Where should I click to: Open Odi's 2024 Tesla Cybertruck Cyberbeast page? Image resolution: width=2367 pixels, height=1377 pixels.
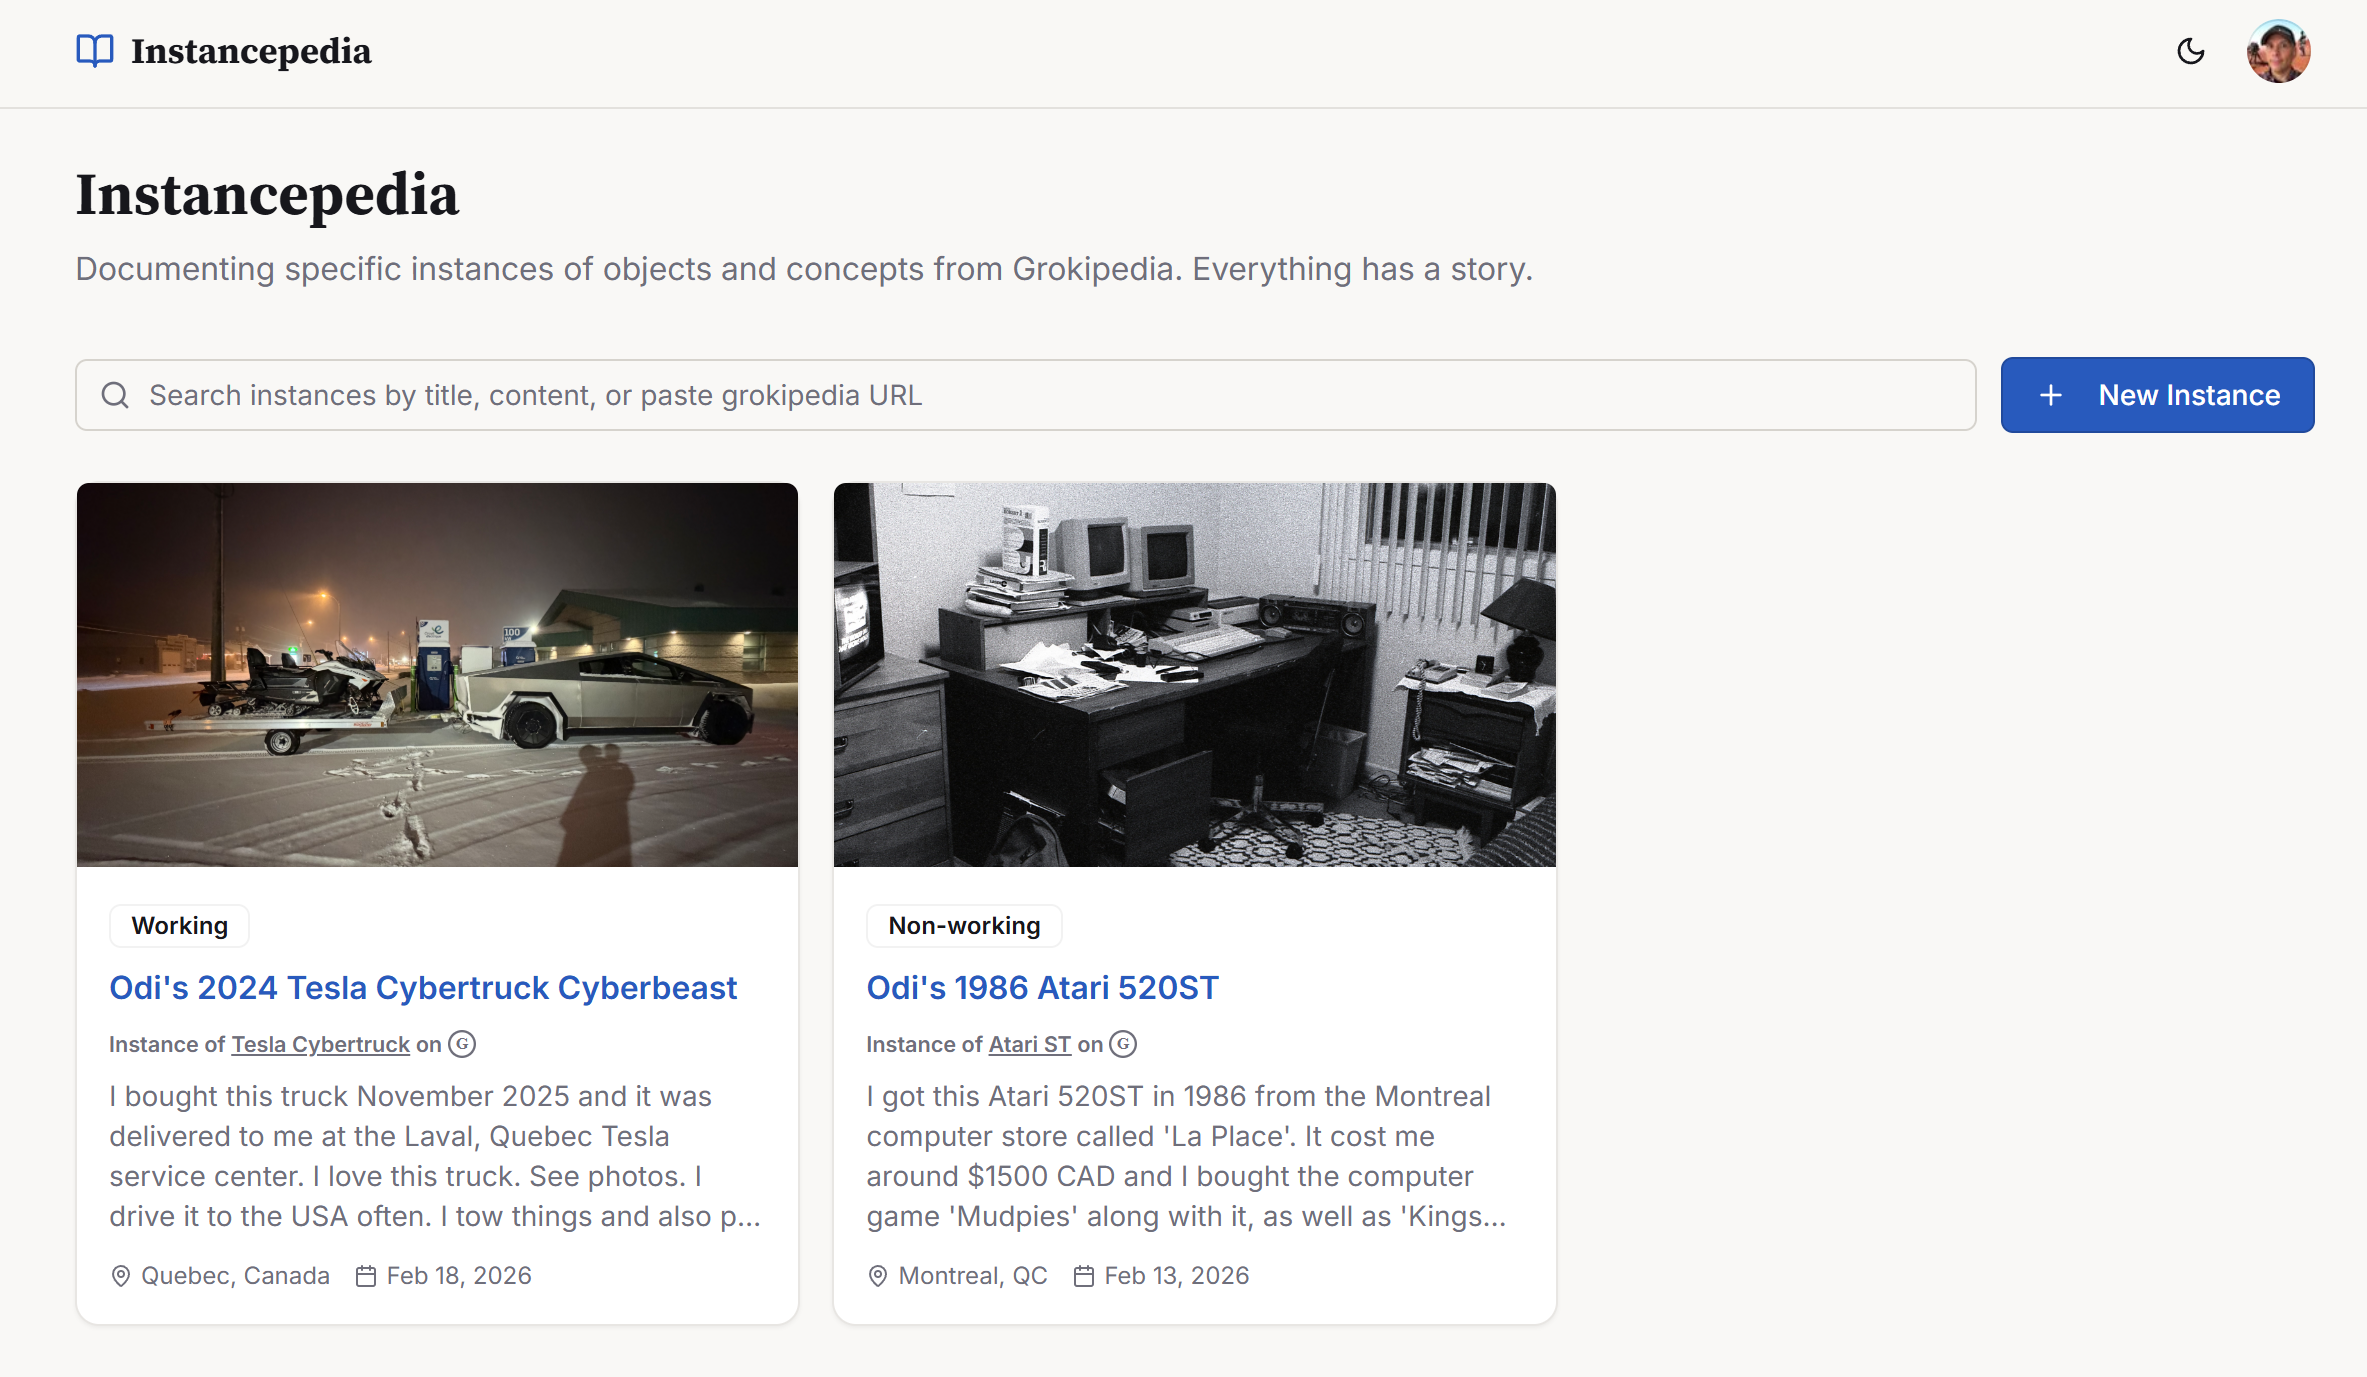423,987
